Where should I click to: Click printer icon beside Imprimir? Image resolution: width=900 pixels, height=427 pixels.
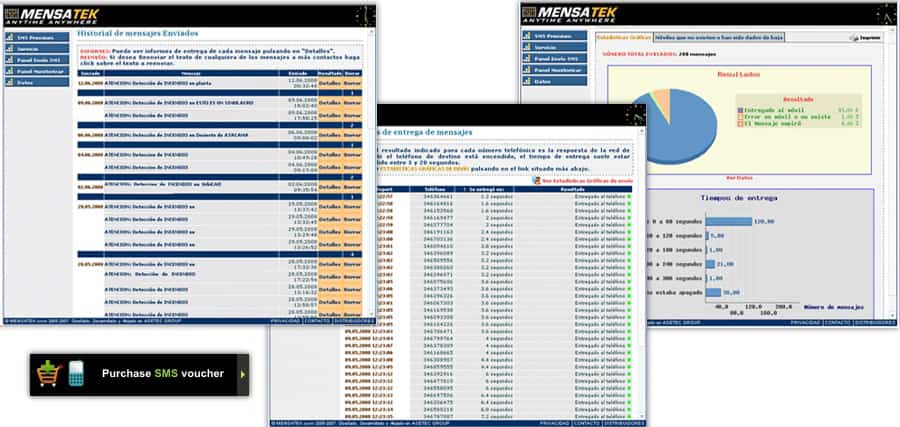coord(854,38)
